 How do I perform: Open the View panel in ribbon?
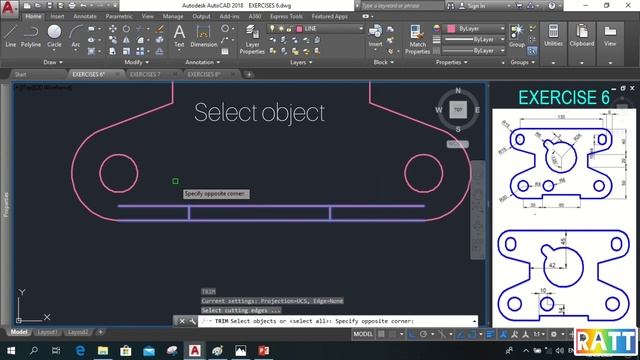pos(610,35)
